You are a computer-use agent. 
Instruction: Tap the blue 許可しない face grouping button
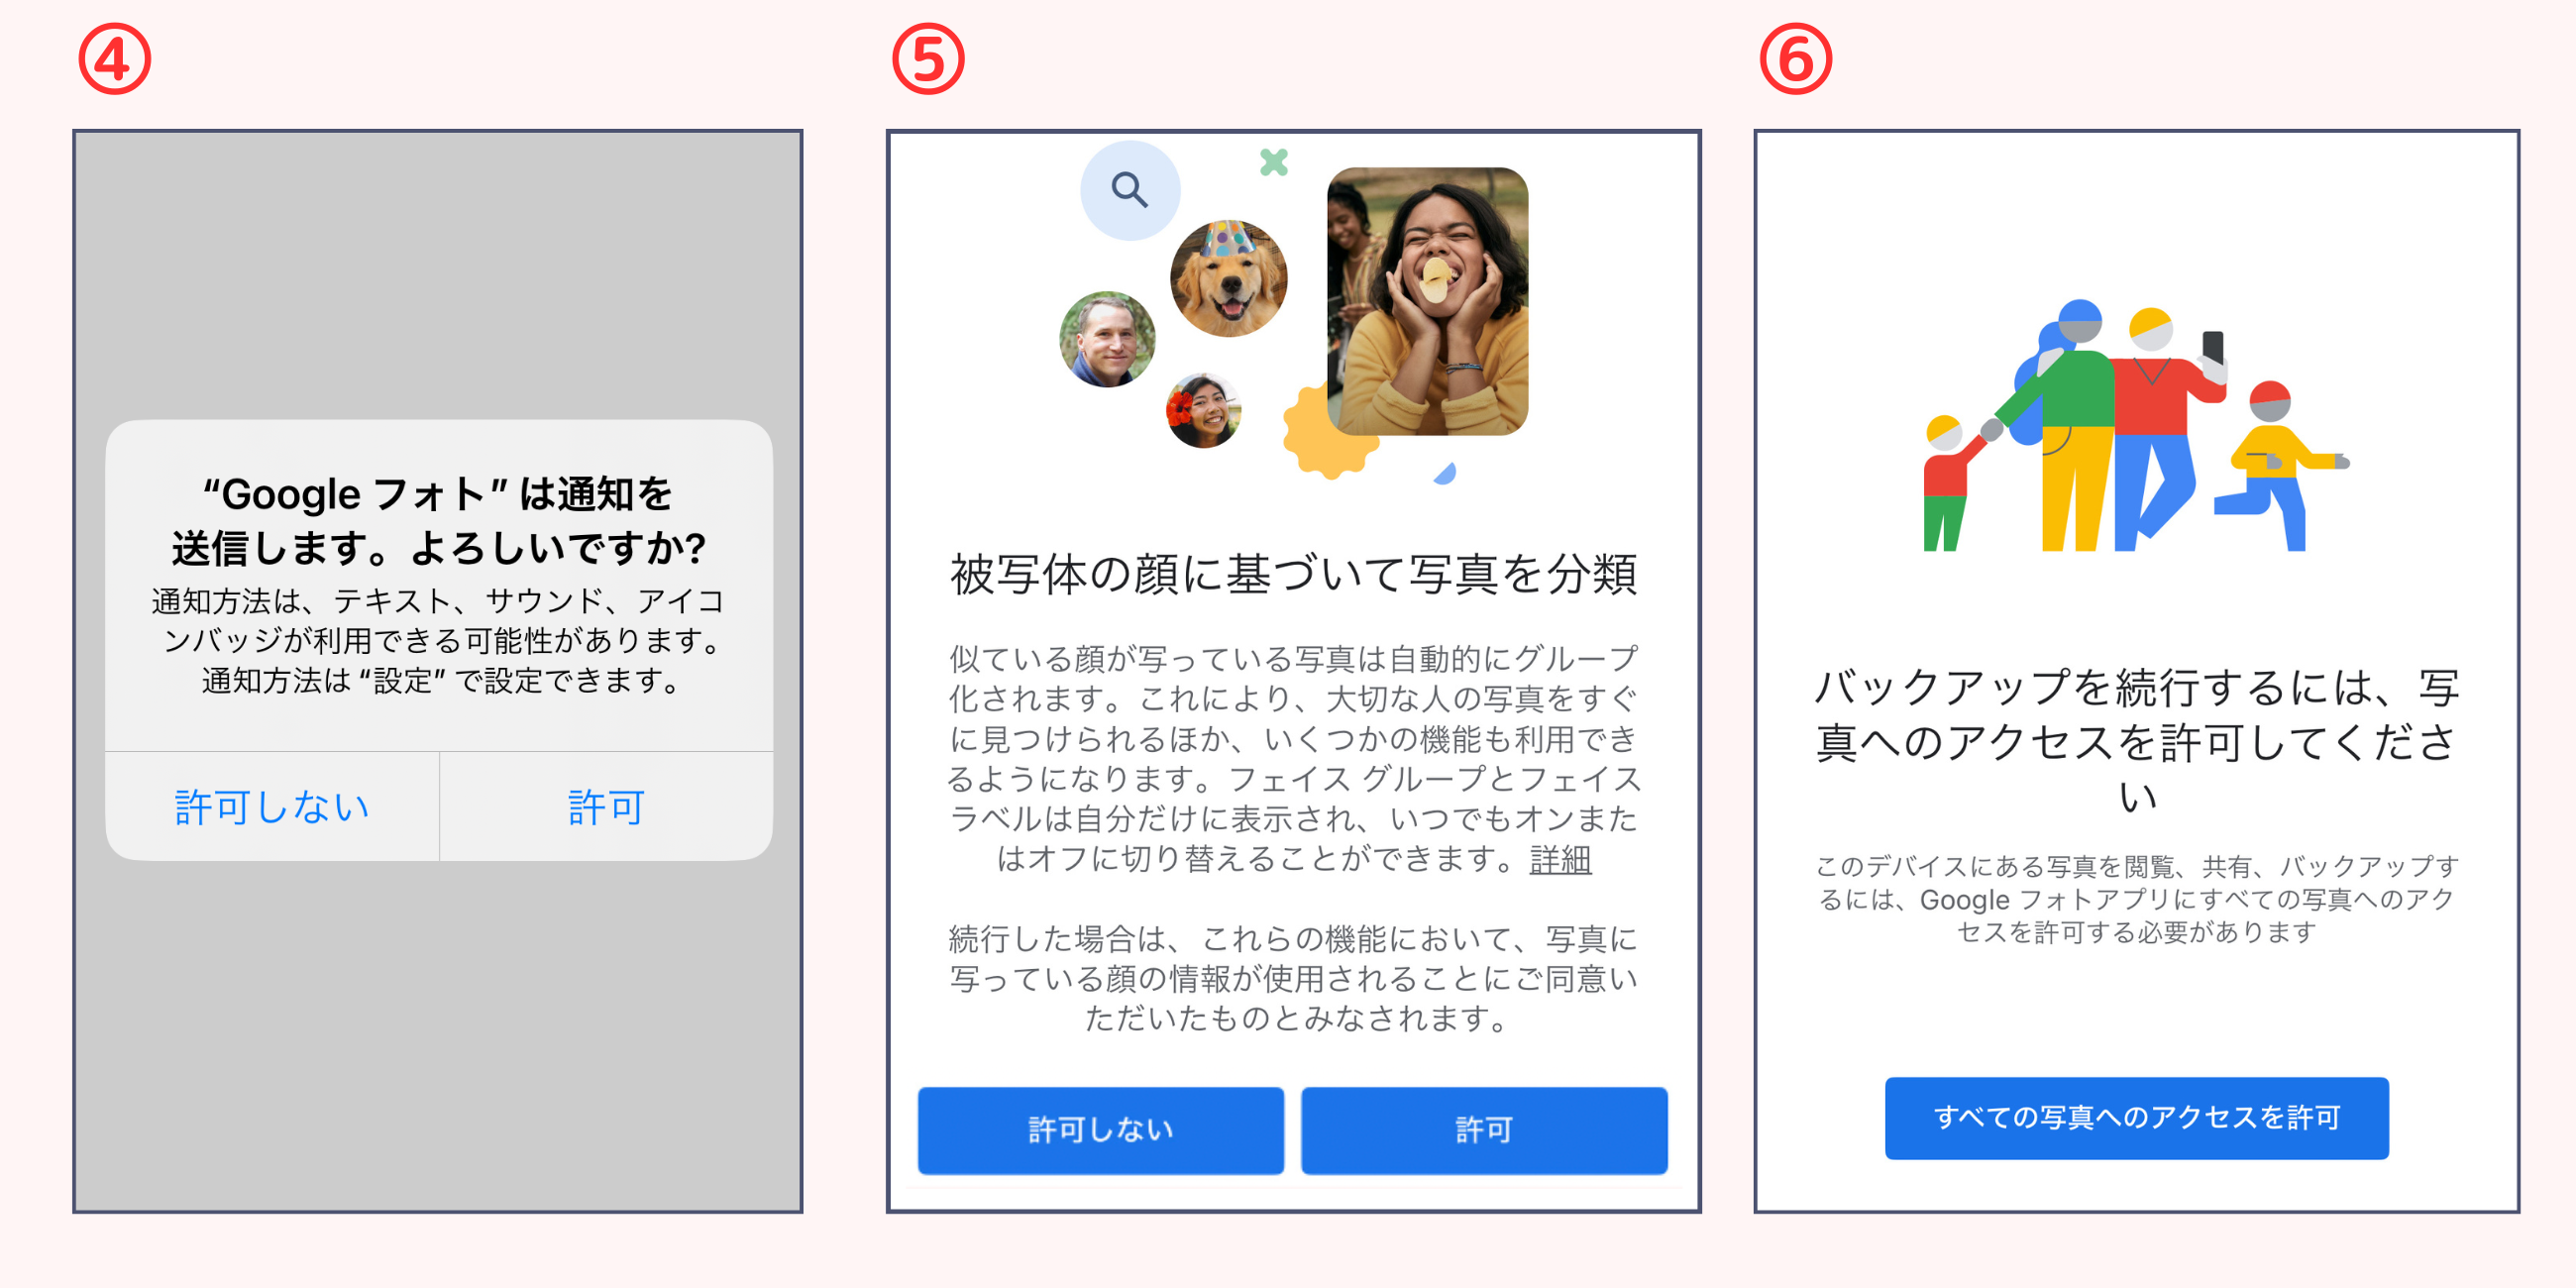[1100, 1130]
